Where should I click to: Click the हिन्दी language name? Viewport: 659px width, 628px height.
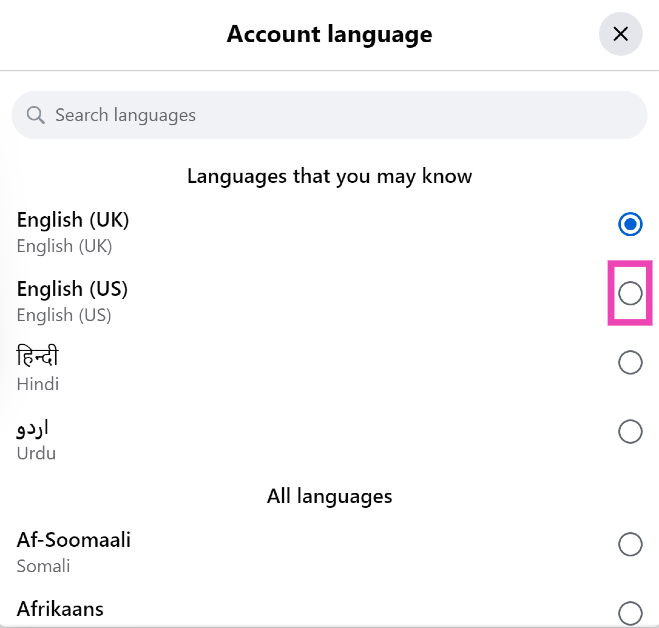click(38, 357)
